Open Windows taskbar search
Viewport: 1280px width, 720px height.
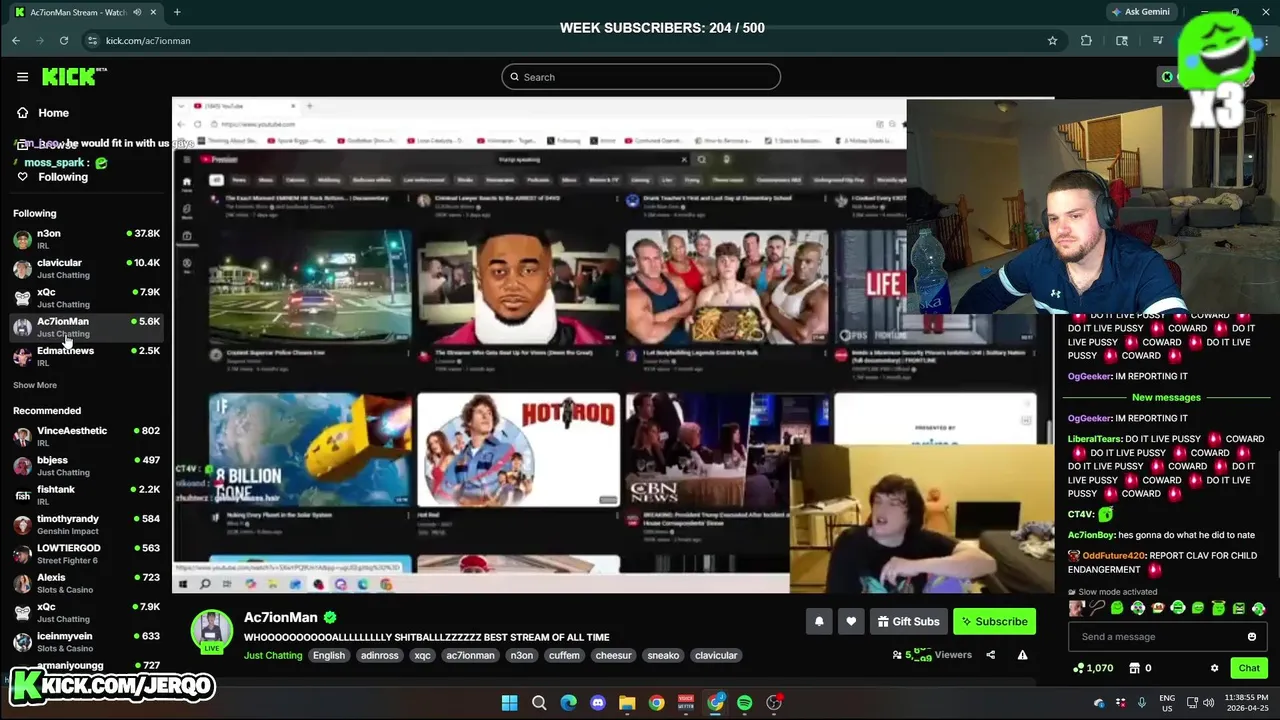(539, 703)
